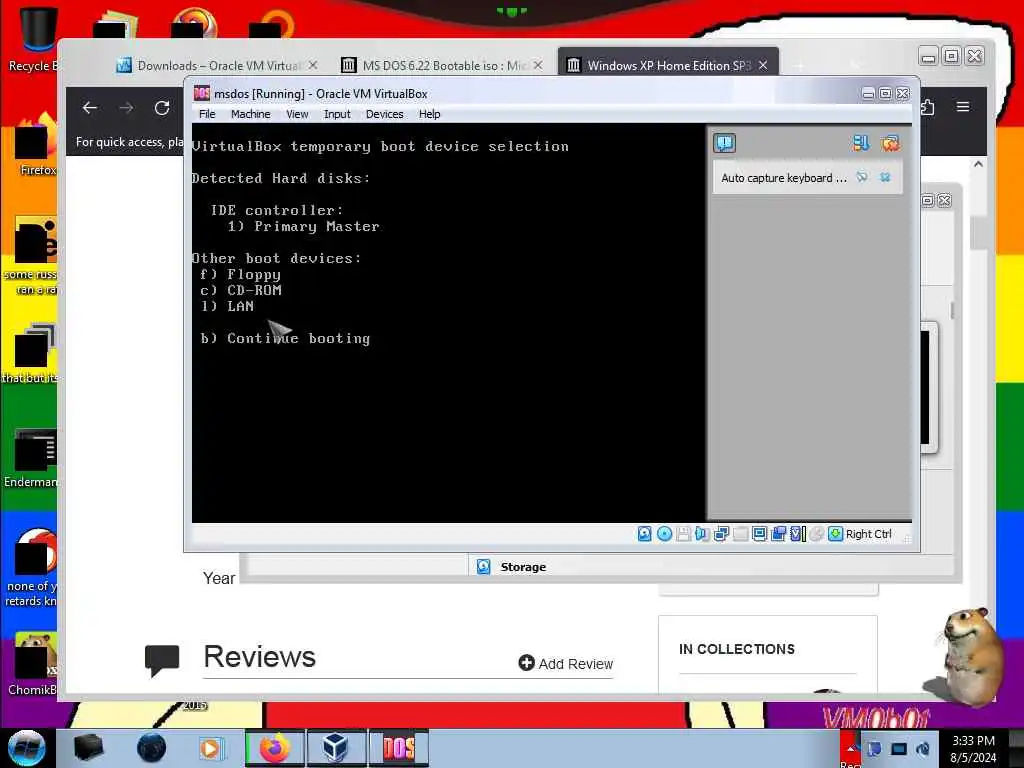This screenshot has width=1024, height=768.
Task: Click the keep finished notifications icon
Action: coord(860,143)
